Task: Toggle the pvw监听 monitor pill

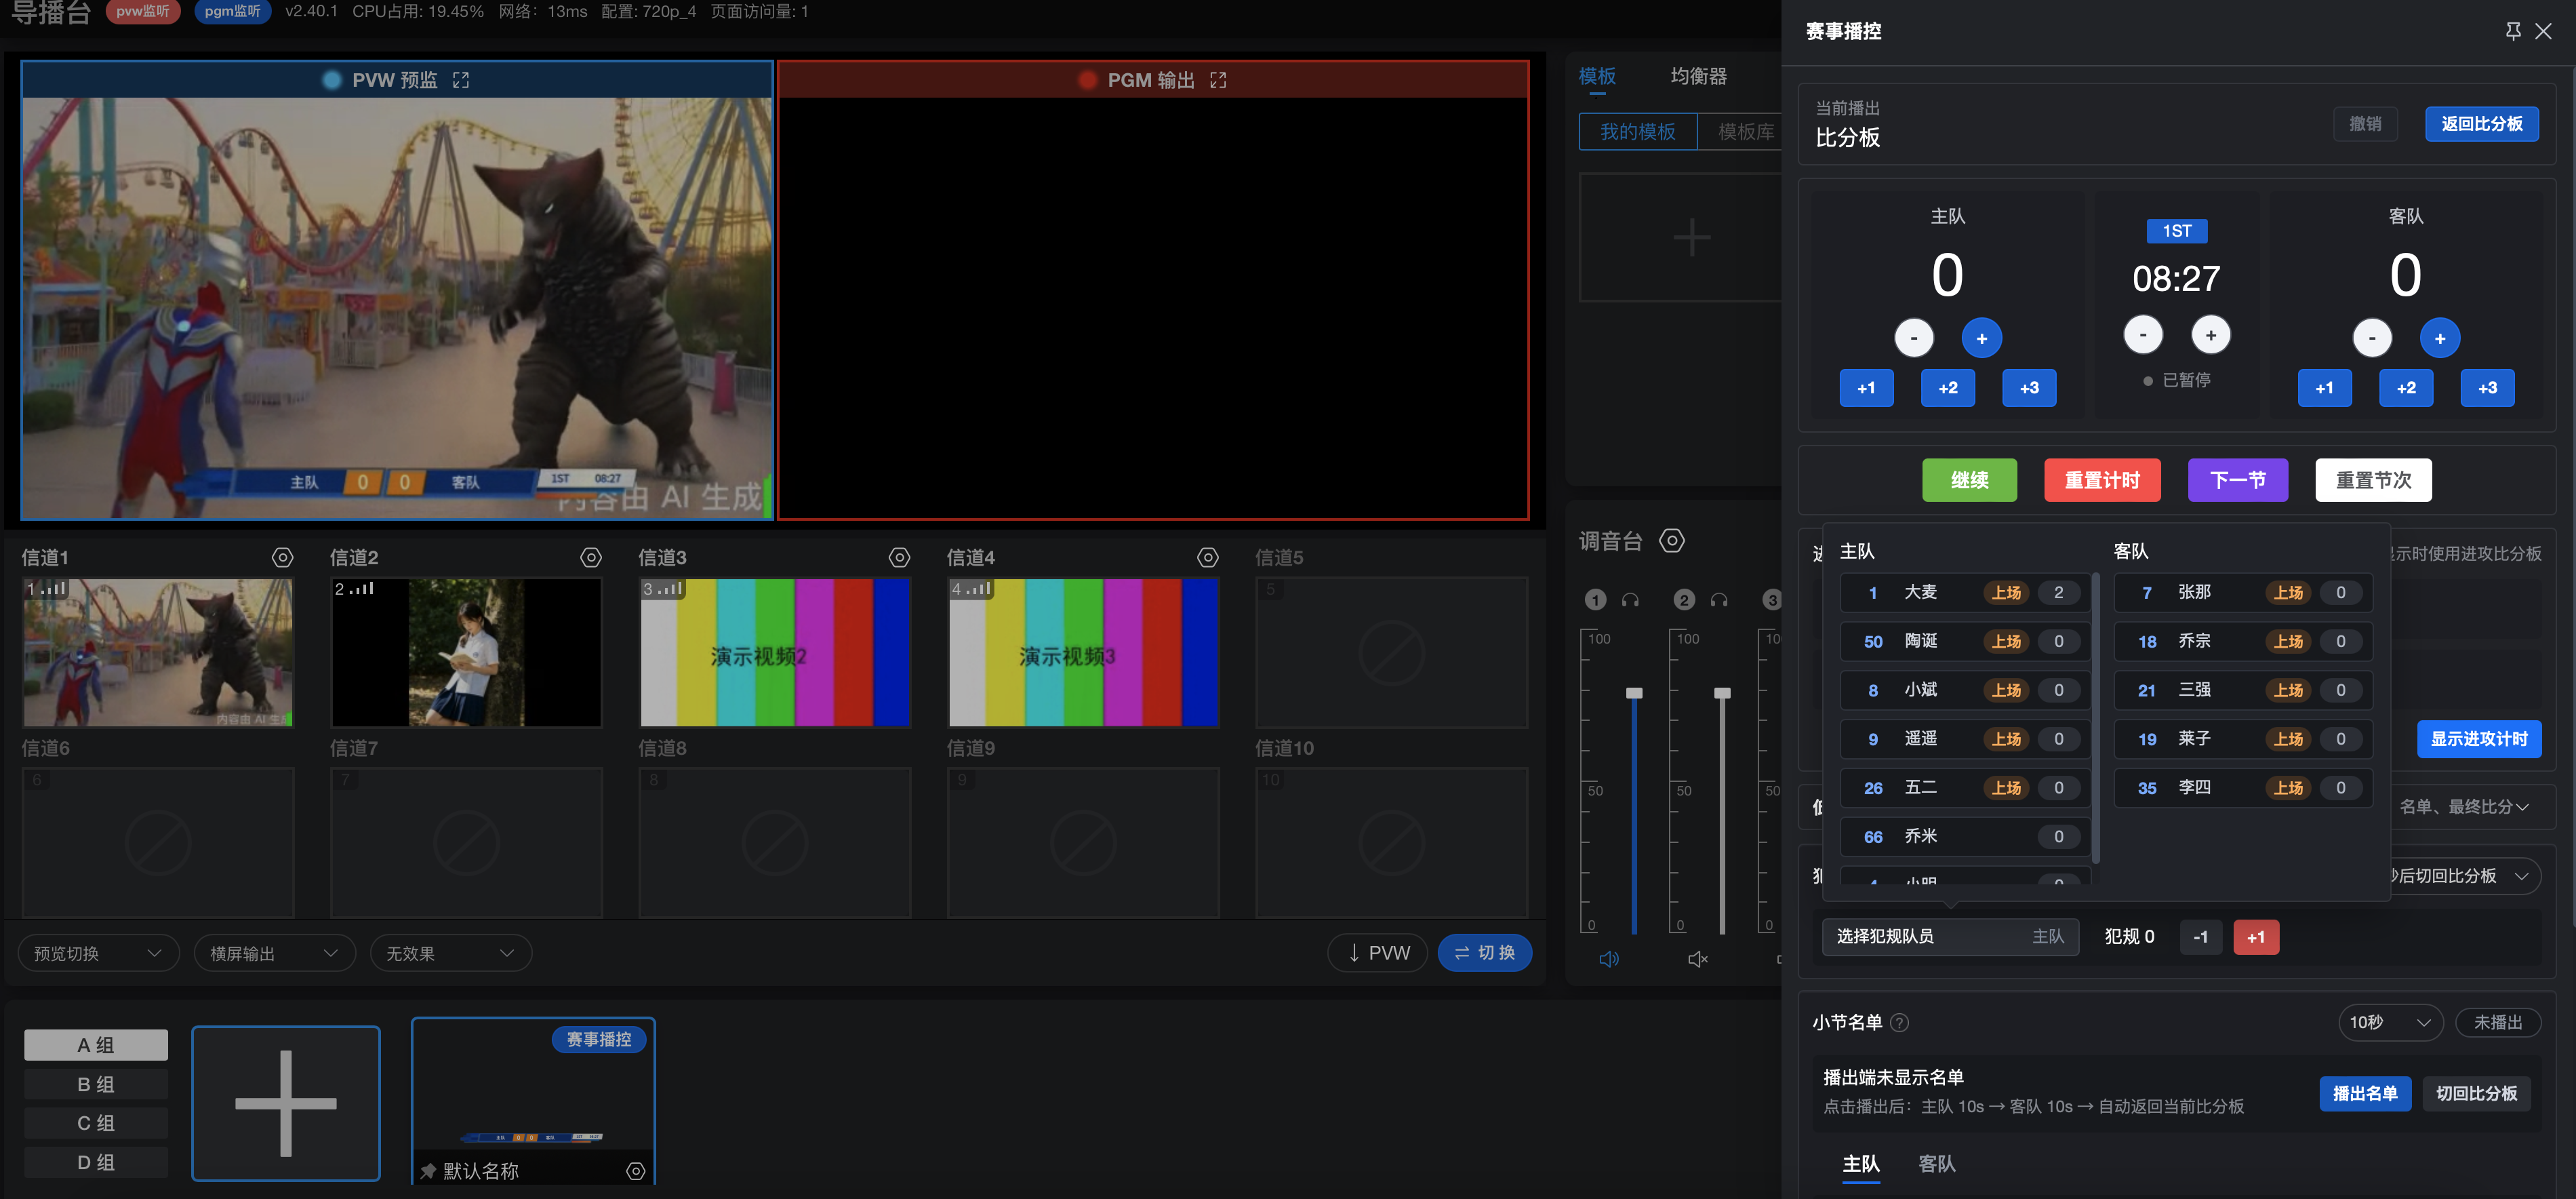Action: pos(142,11)
